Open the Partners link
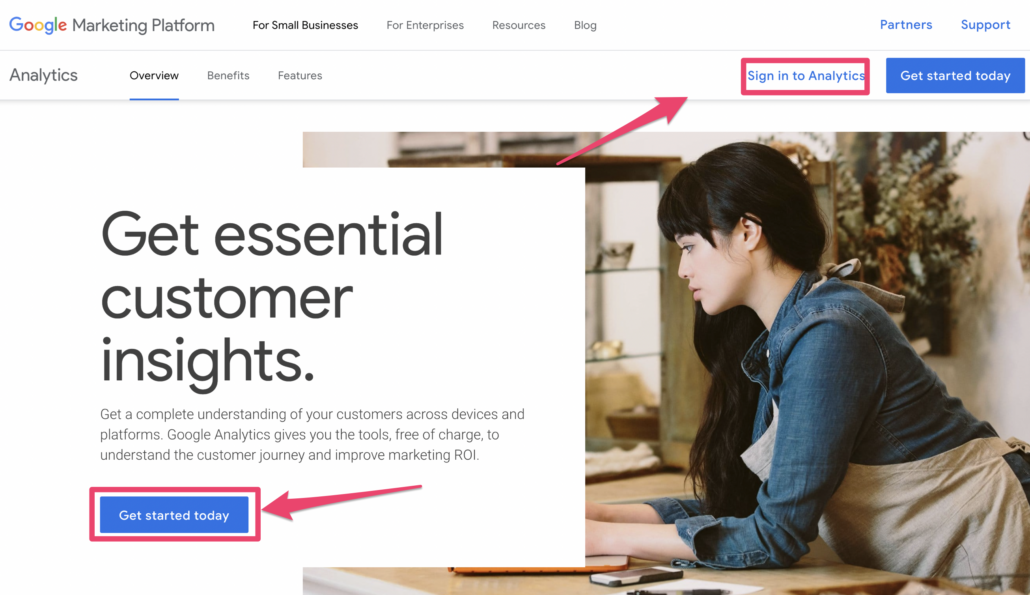Image resolution: width=1030 pixels, height=595 pixels. (x=906, y=25)
